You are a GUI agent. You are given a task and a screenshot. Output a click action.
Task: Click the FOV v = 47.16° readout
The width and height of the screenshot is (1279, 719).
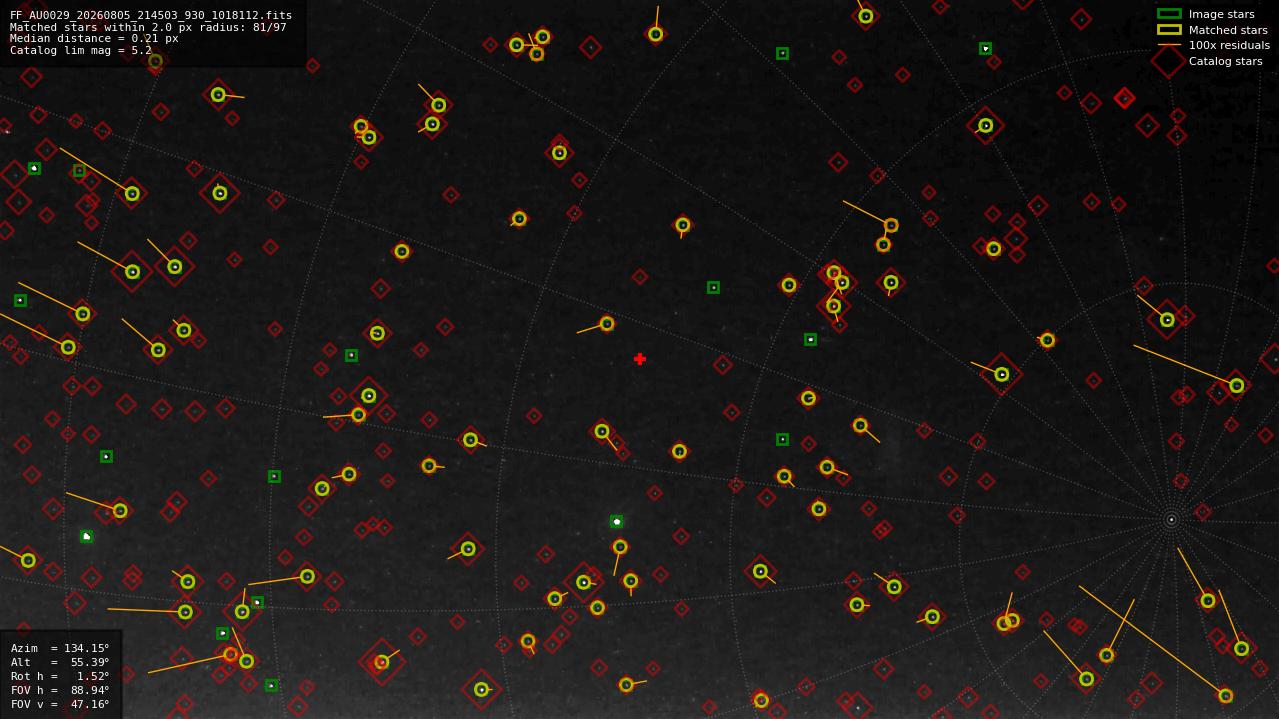(x=60, y=704)
